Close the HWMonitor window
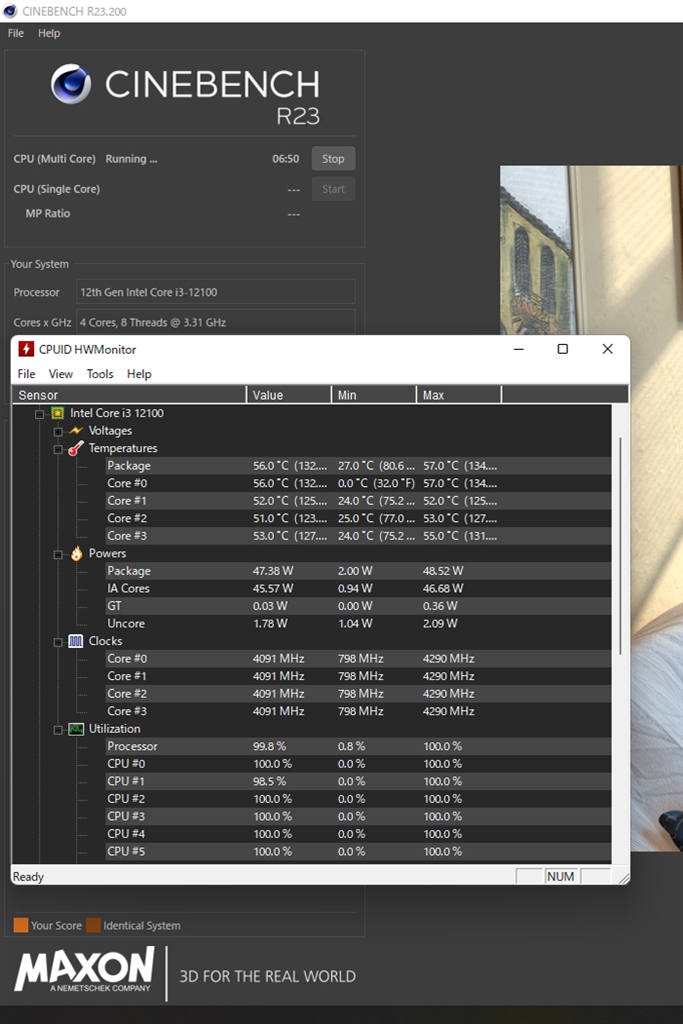The width and height of the screenshot is (683, 1024). click(607, 349)
